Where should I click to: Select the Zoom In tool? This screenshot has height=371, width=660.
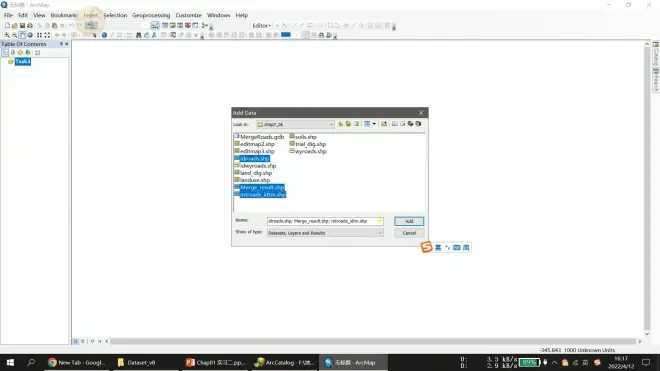coord(7,35)
